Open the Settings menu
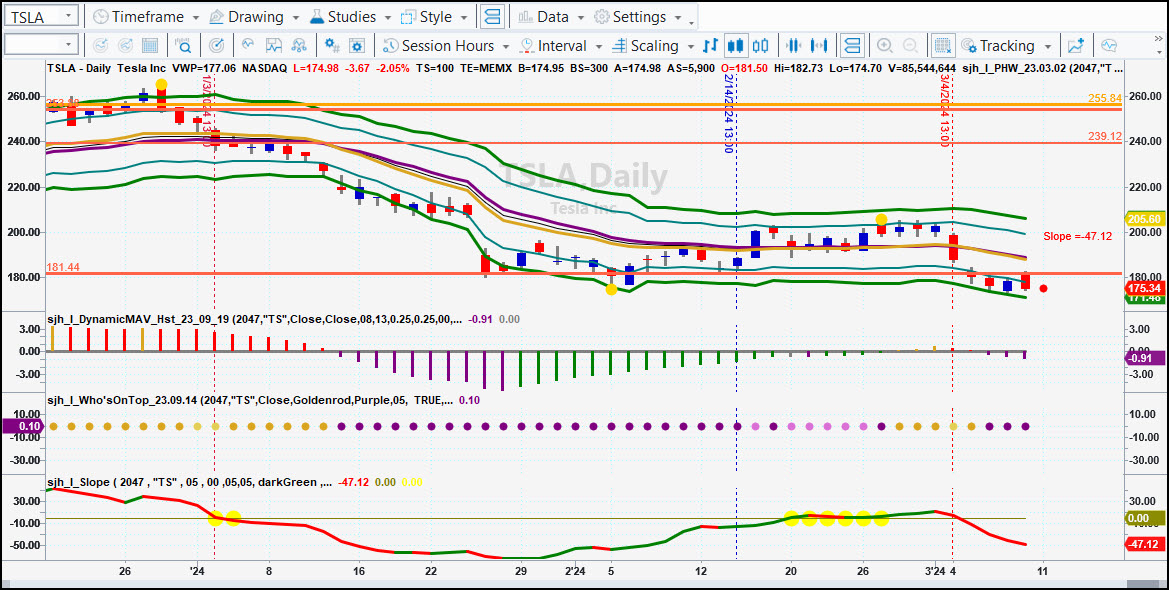This screenshot has width=1169, height=590. [x=638, y=16]
